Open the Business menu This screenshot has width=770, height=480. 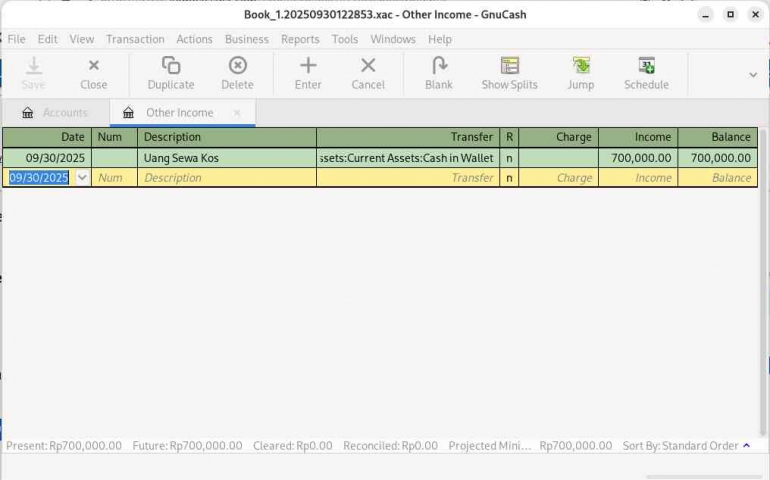point(246,39)
